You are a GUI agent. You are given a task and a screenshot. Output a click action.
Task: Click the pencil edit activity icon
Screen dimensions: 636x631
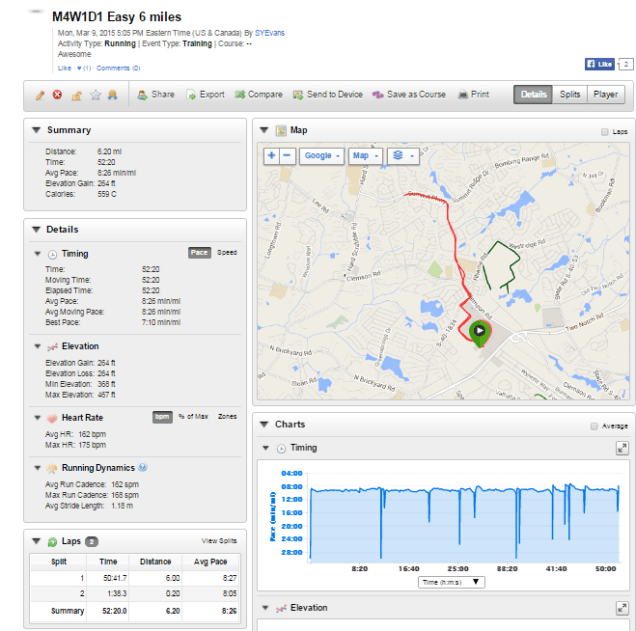40,95
